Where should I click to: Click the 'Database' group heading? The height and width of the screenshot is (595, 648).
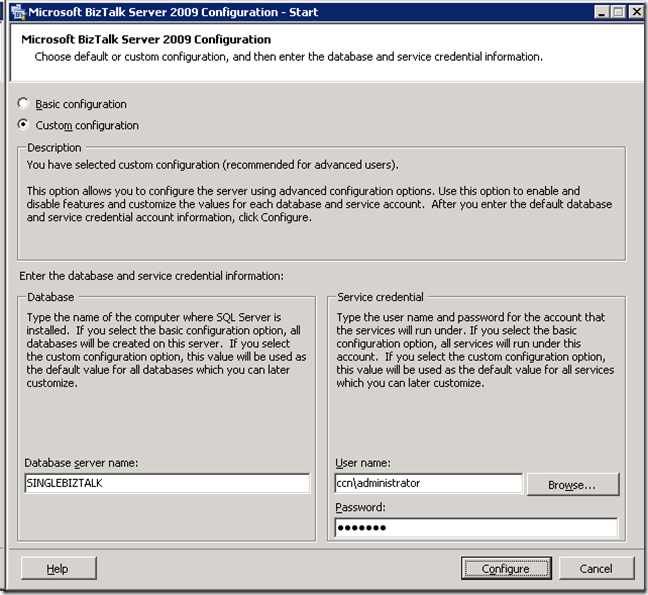50,297
